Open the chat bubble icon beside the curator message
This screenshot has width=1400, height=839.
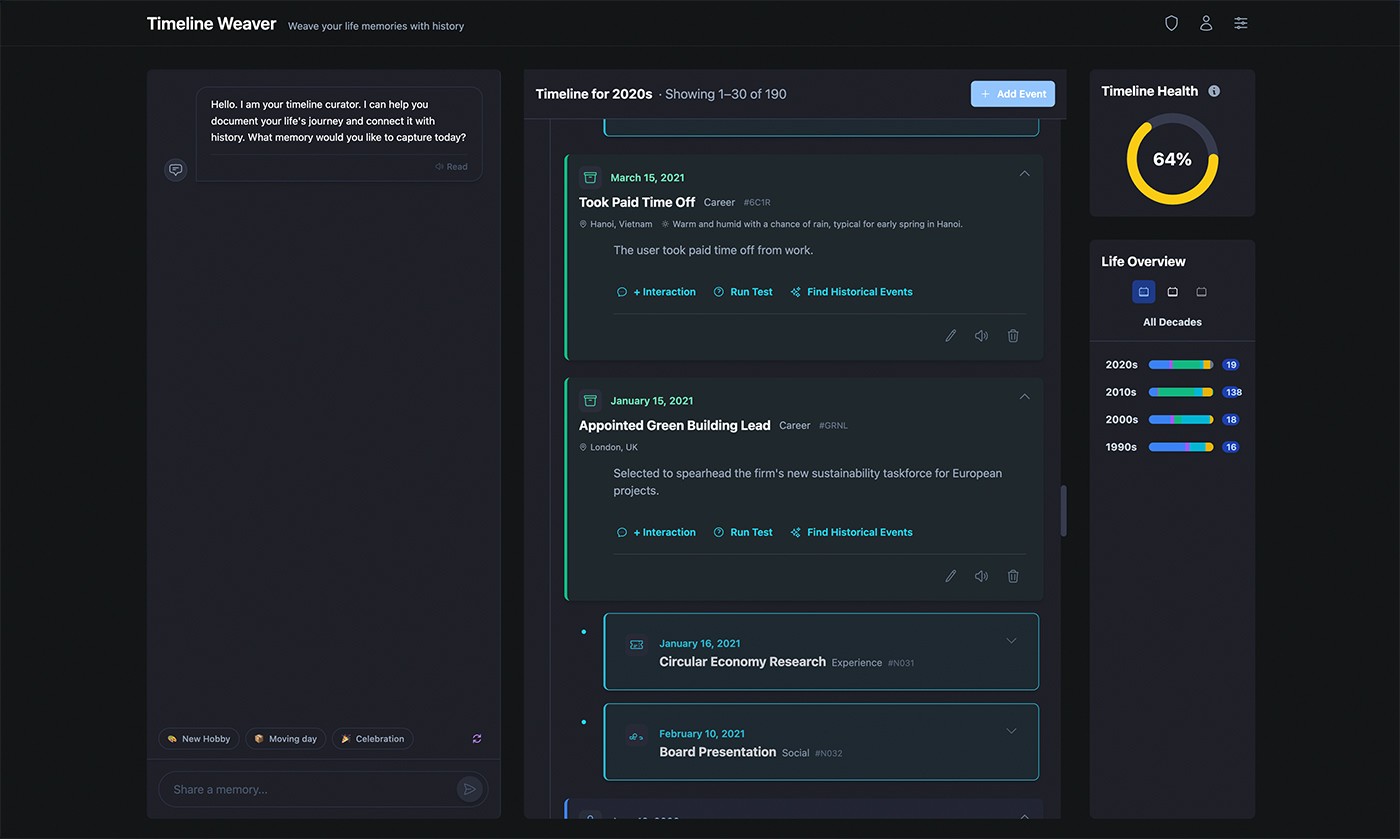[x=176, y=169]
